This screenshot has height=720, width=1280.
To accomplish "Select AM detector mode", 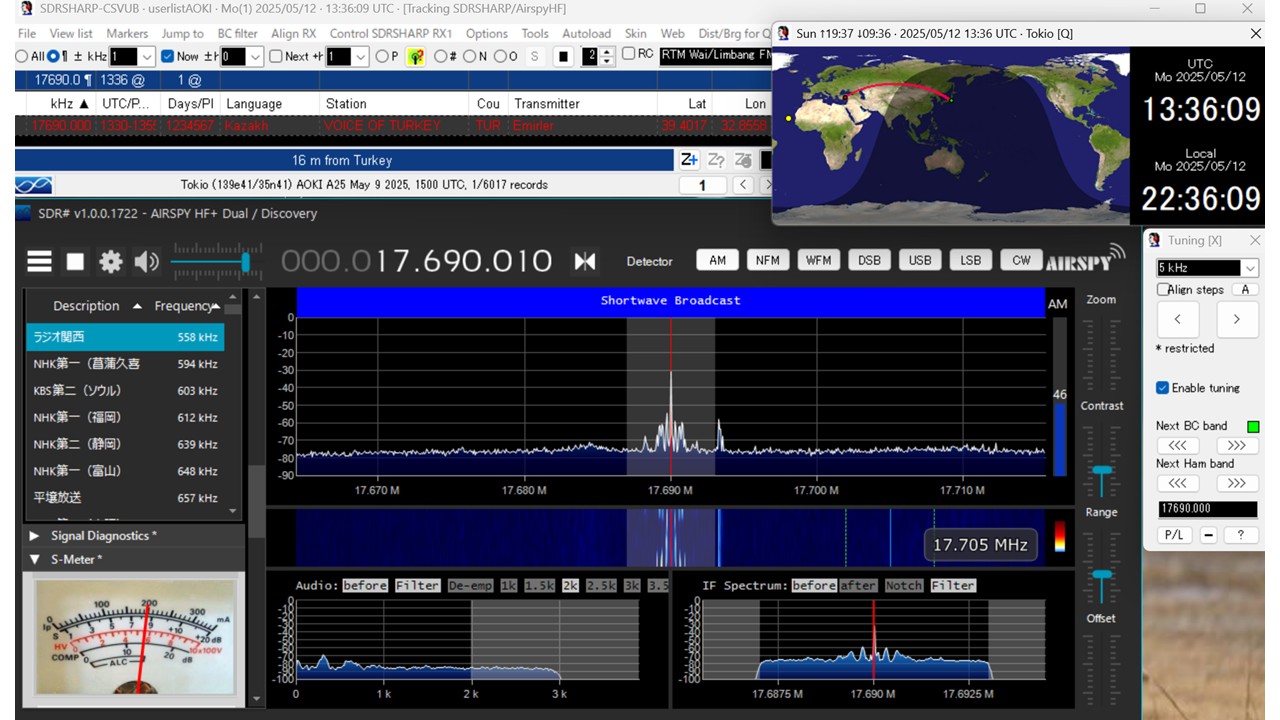I will click(718, 260).
